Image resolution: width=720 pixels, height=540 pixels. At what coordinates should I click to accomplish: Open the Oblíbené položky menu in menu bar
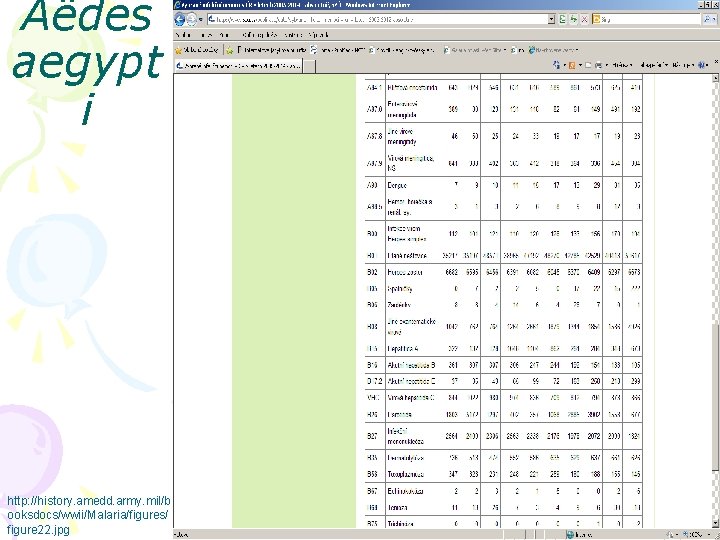pos(260,35)
